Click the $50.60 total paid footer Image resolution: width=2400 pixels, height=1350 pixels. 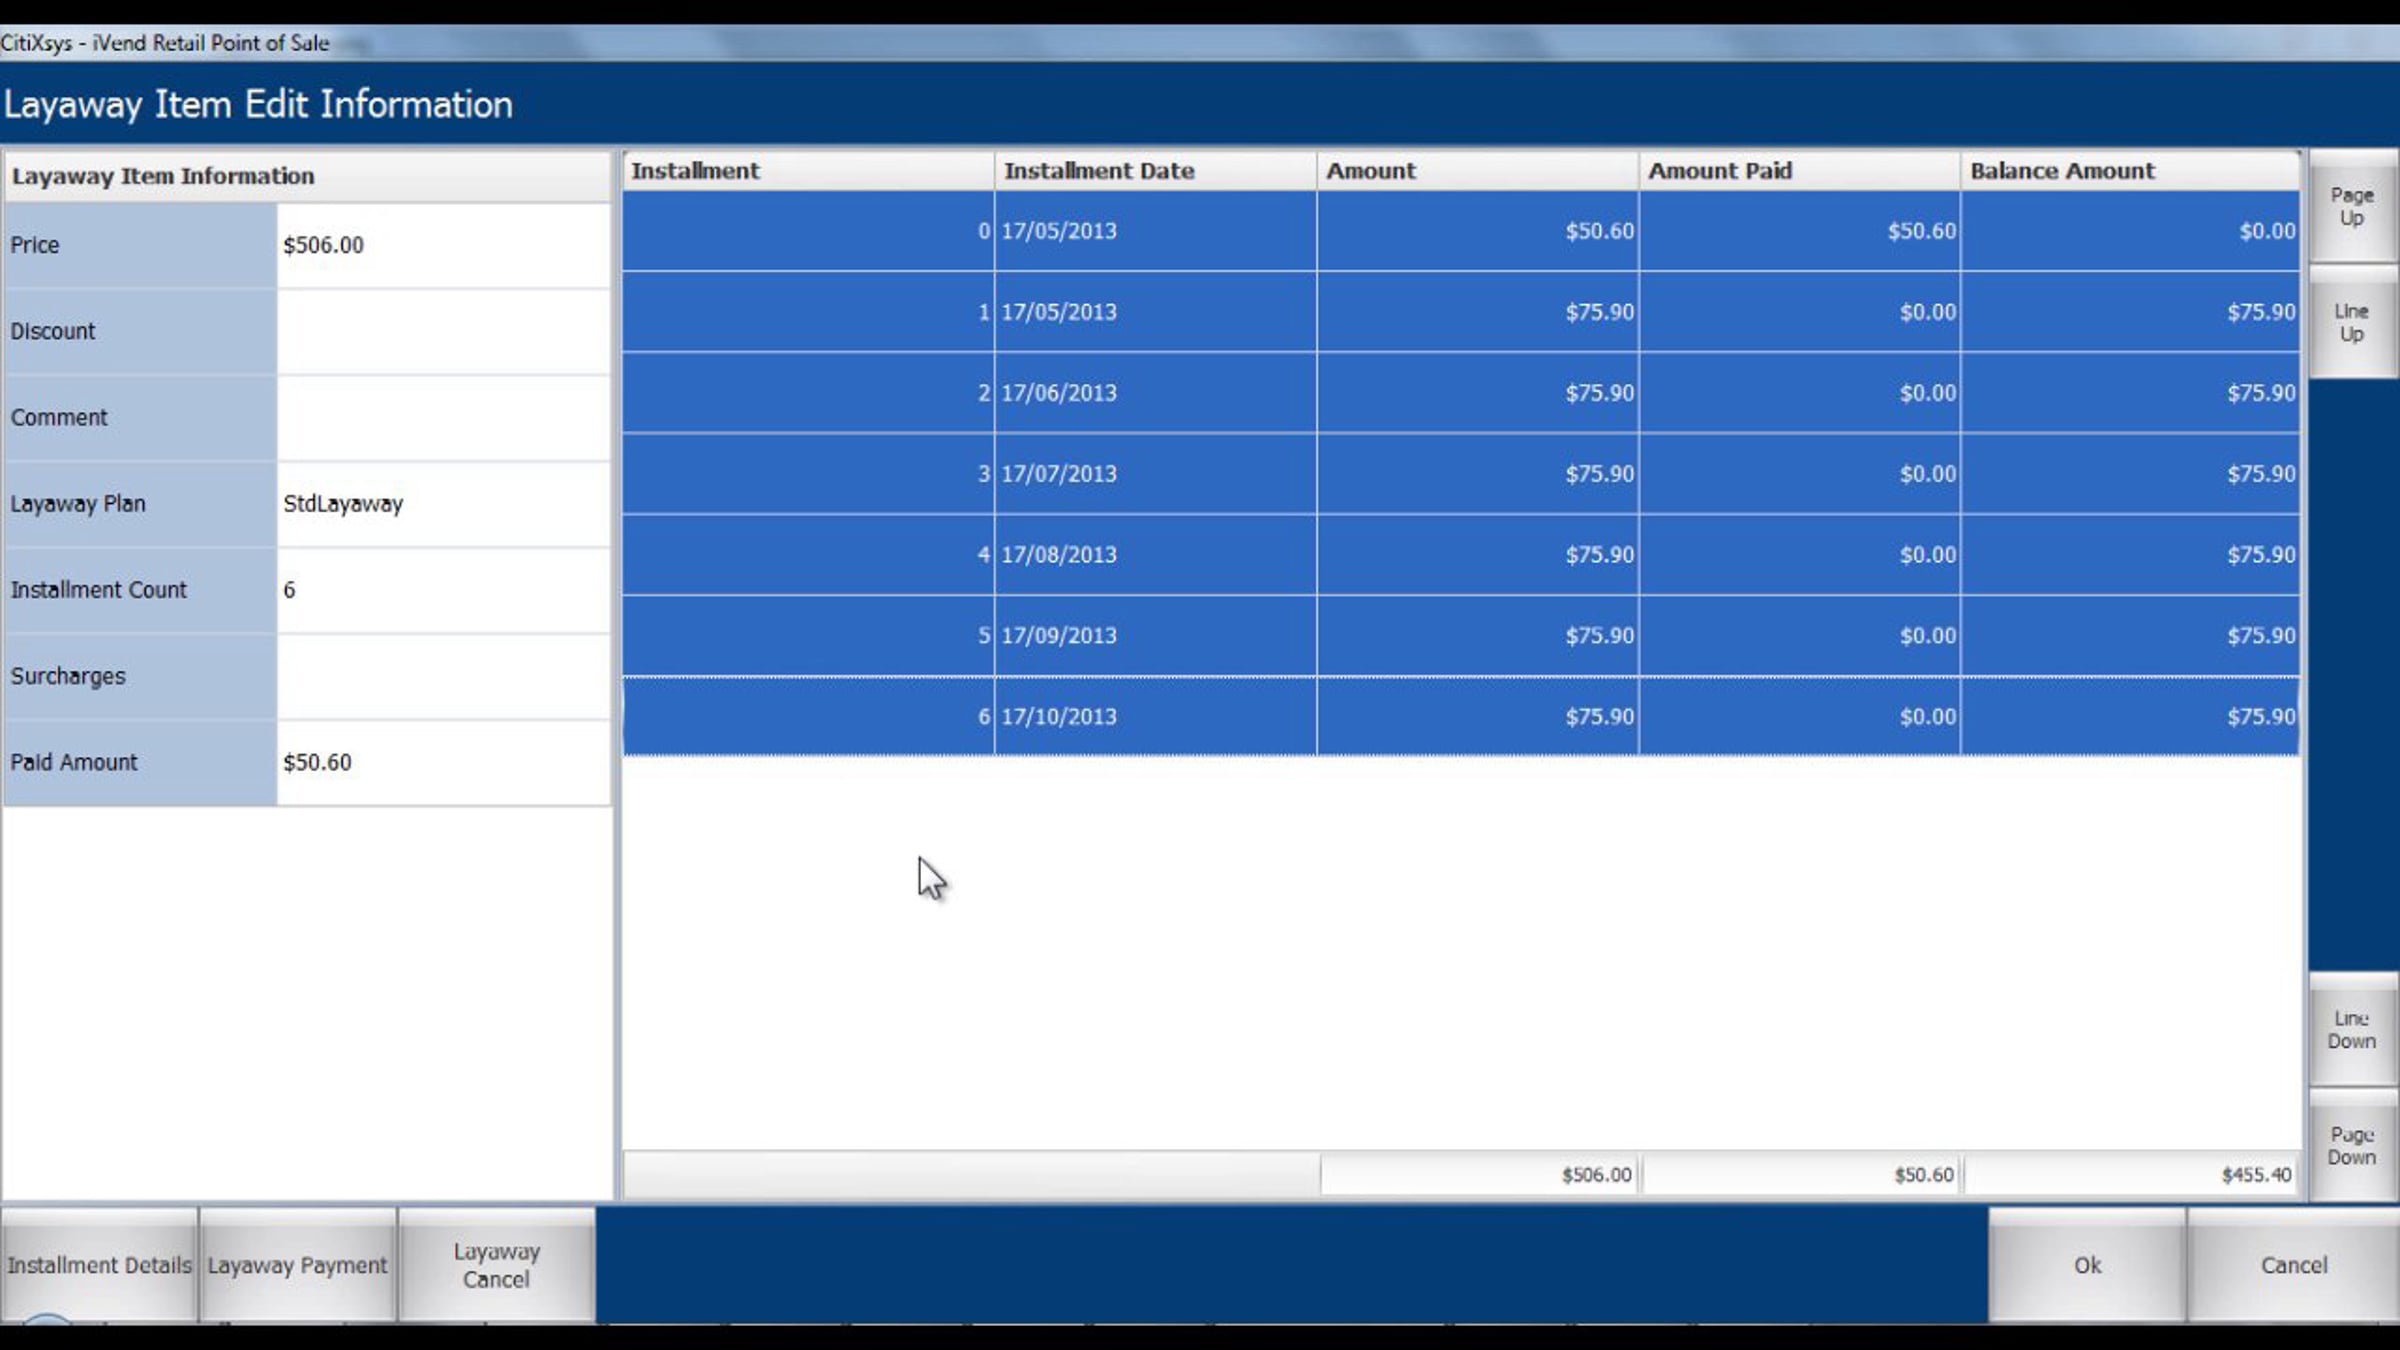(x=1800, y=1175)
